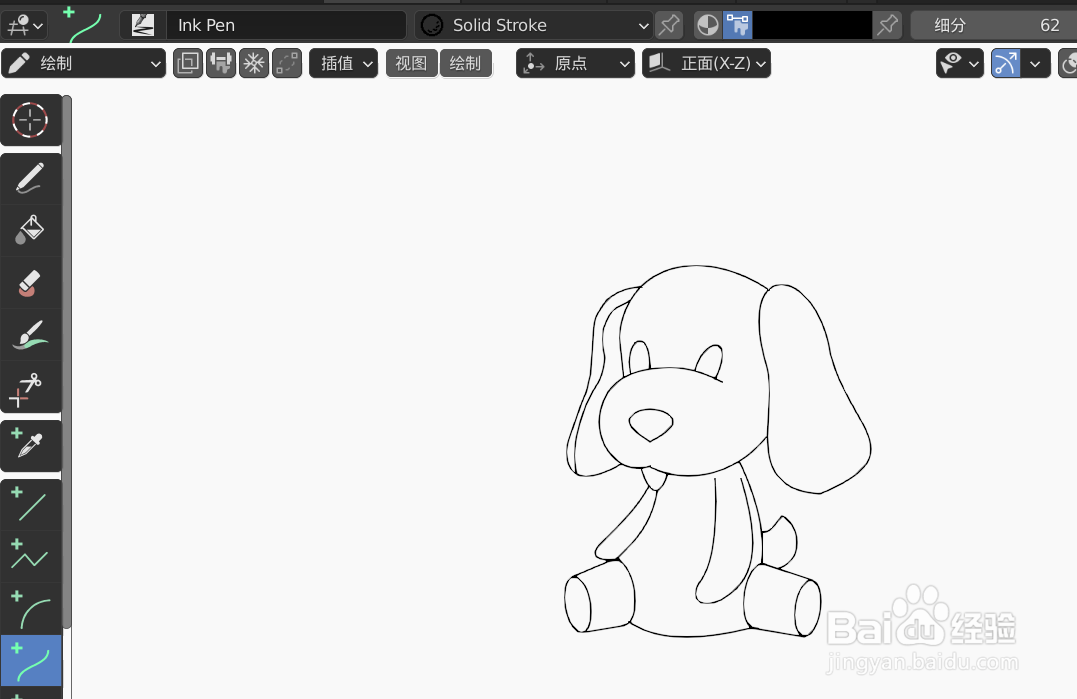Screen dimensions: 1077x699
Task: Open the 绘制 mode dropdown
Action: tap(84, 63)
